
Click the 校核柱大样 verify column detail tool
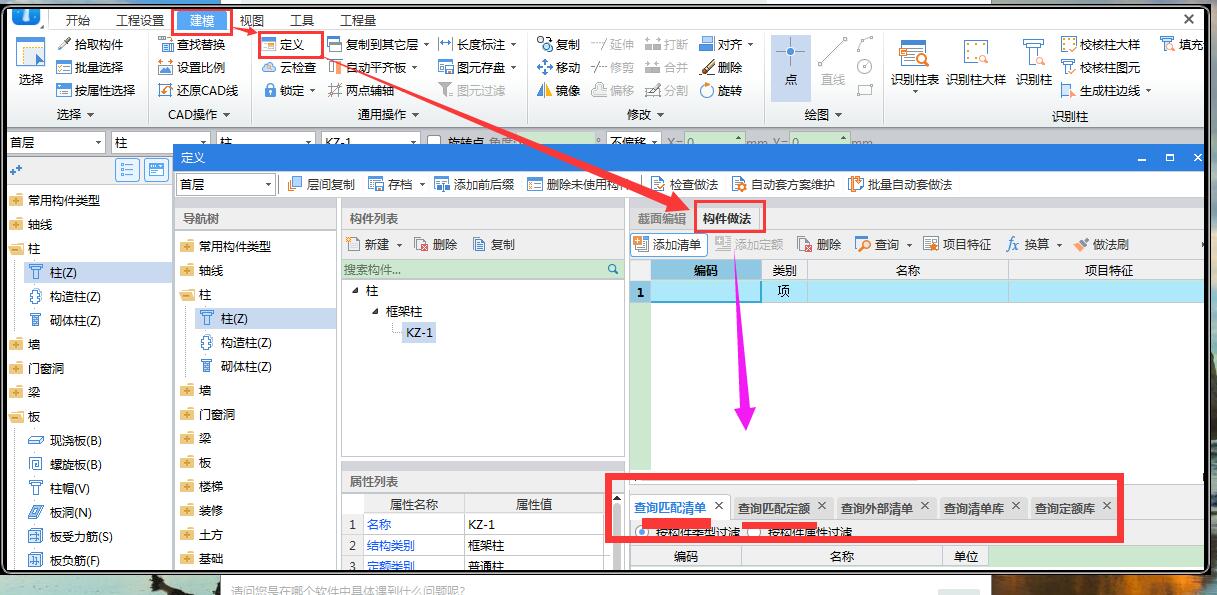(1100, 44)
